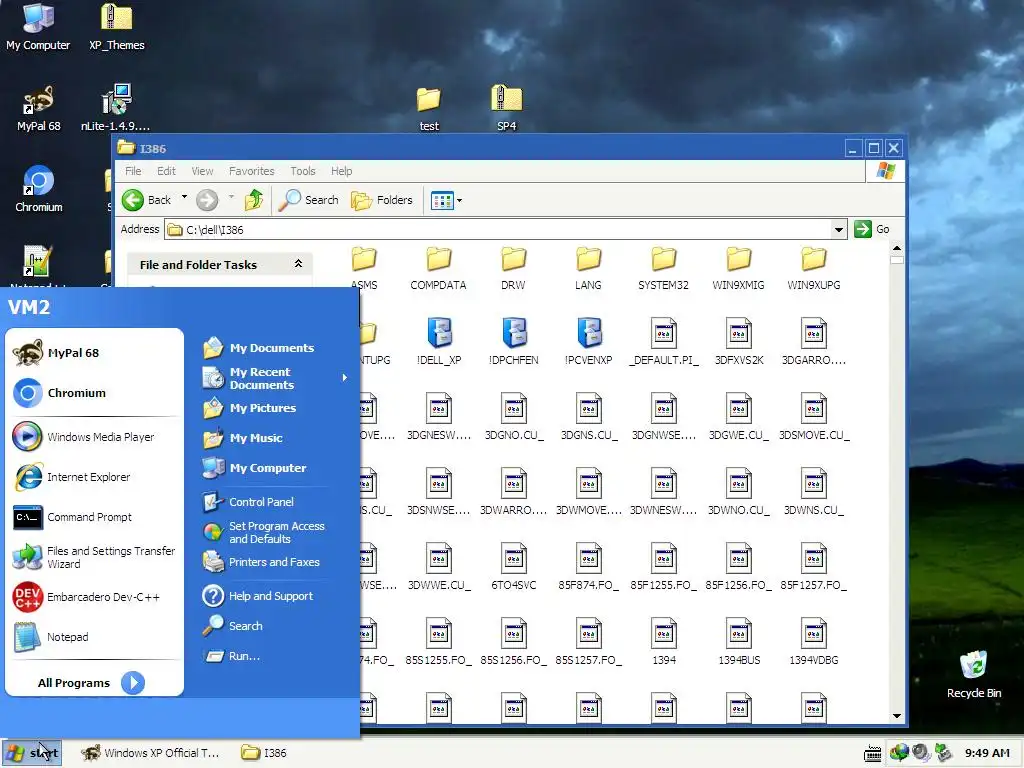
Task: Switch to Windows XP Official taskbar window
Action: pyautogui.click(x=151, y=753)
